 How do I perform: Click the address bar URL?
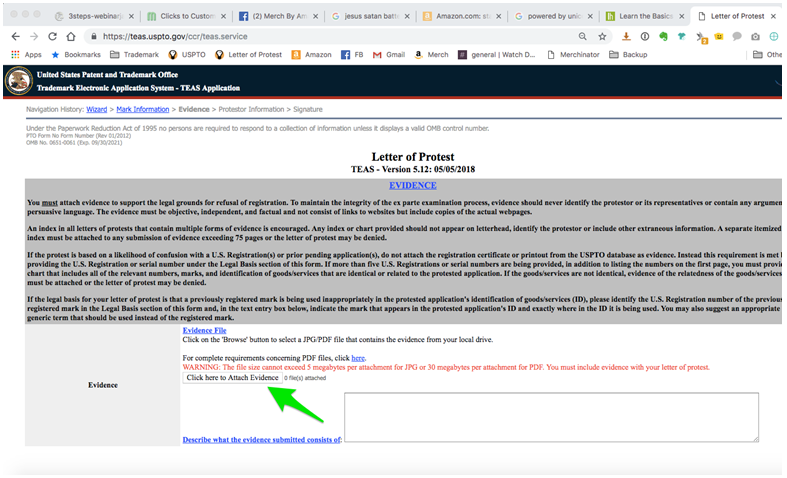coord(175,36)
